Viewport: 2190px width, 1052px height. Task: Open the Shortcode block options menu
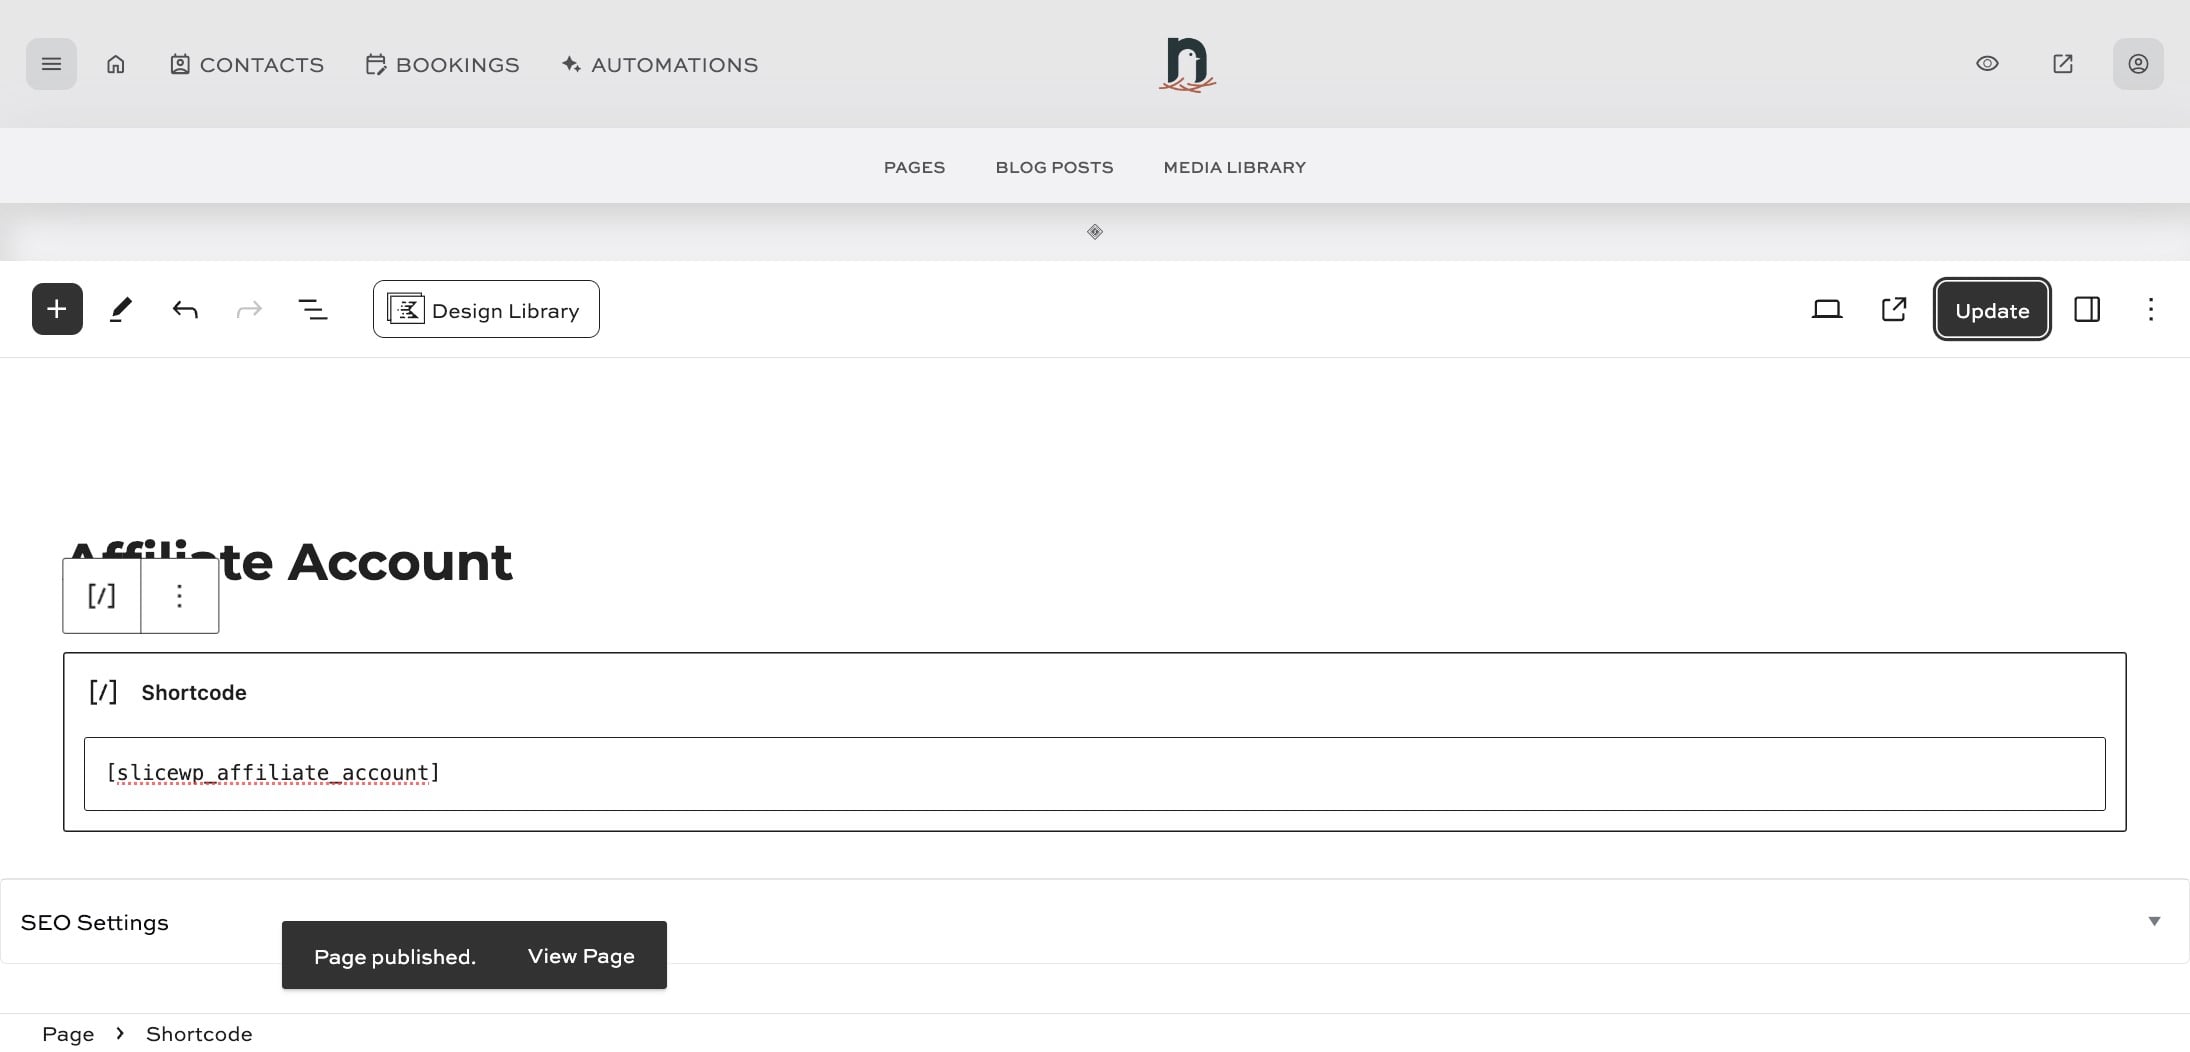coord(178,595)
